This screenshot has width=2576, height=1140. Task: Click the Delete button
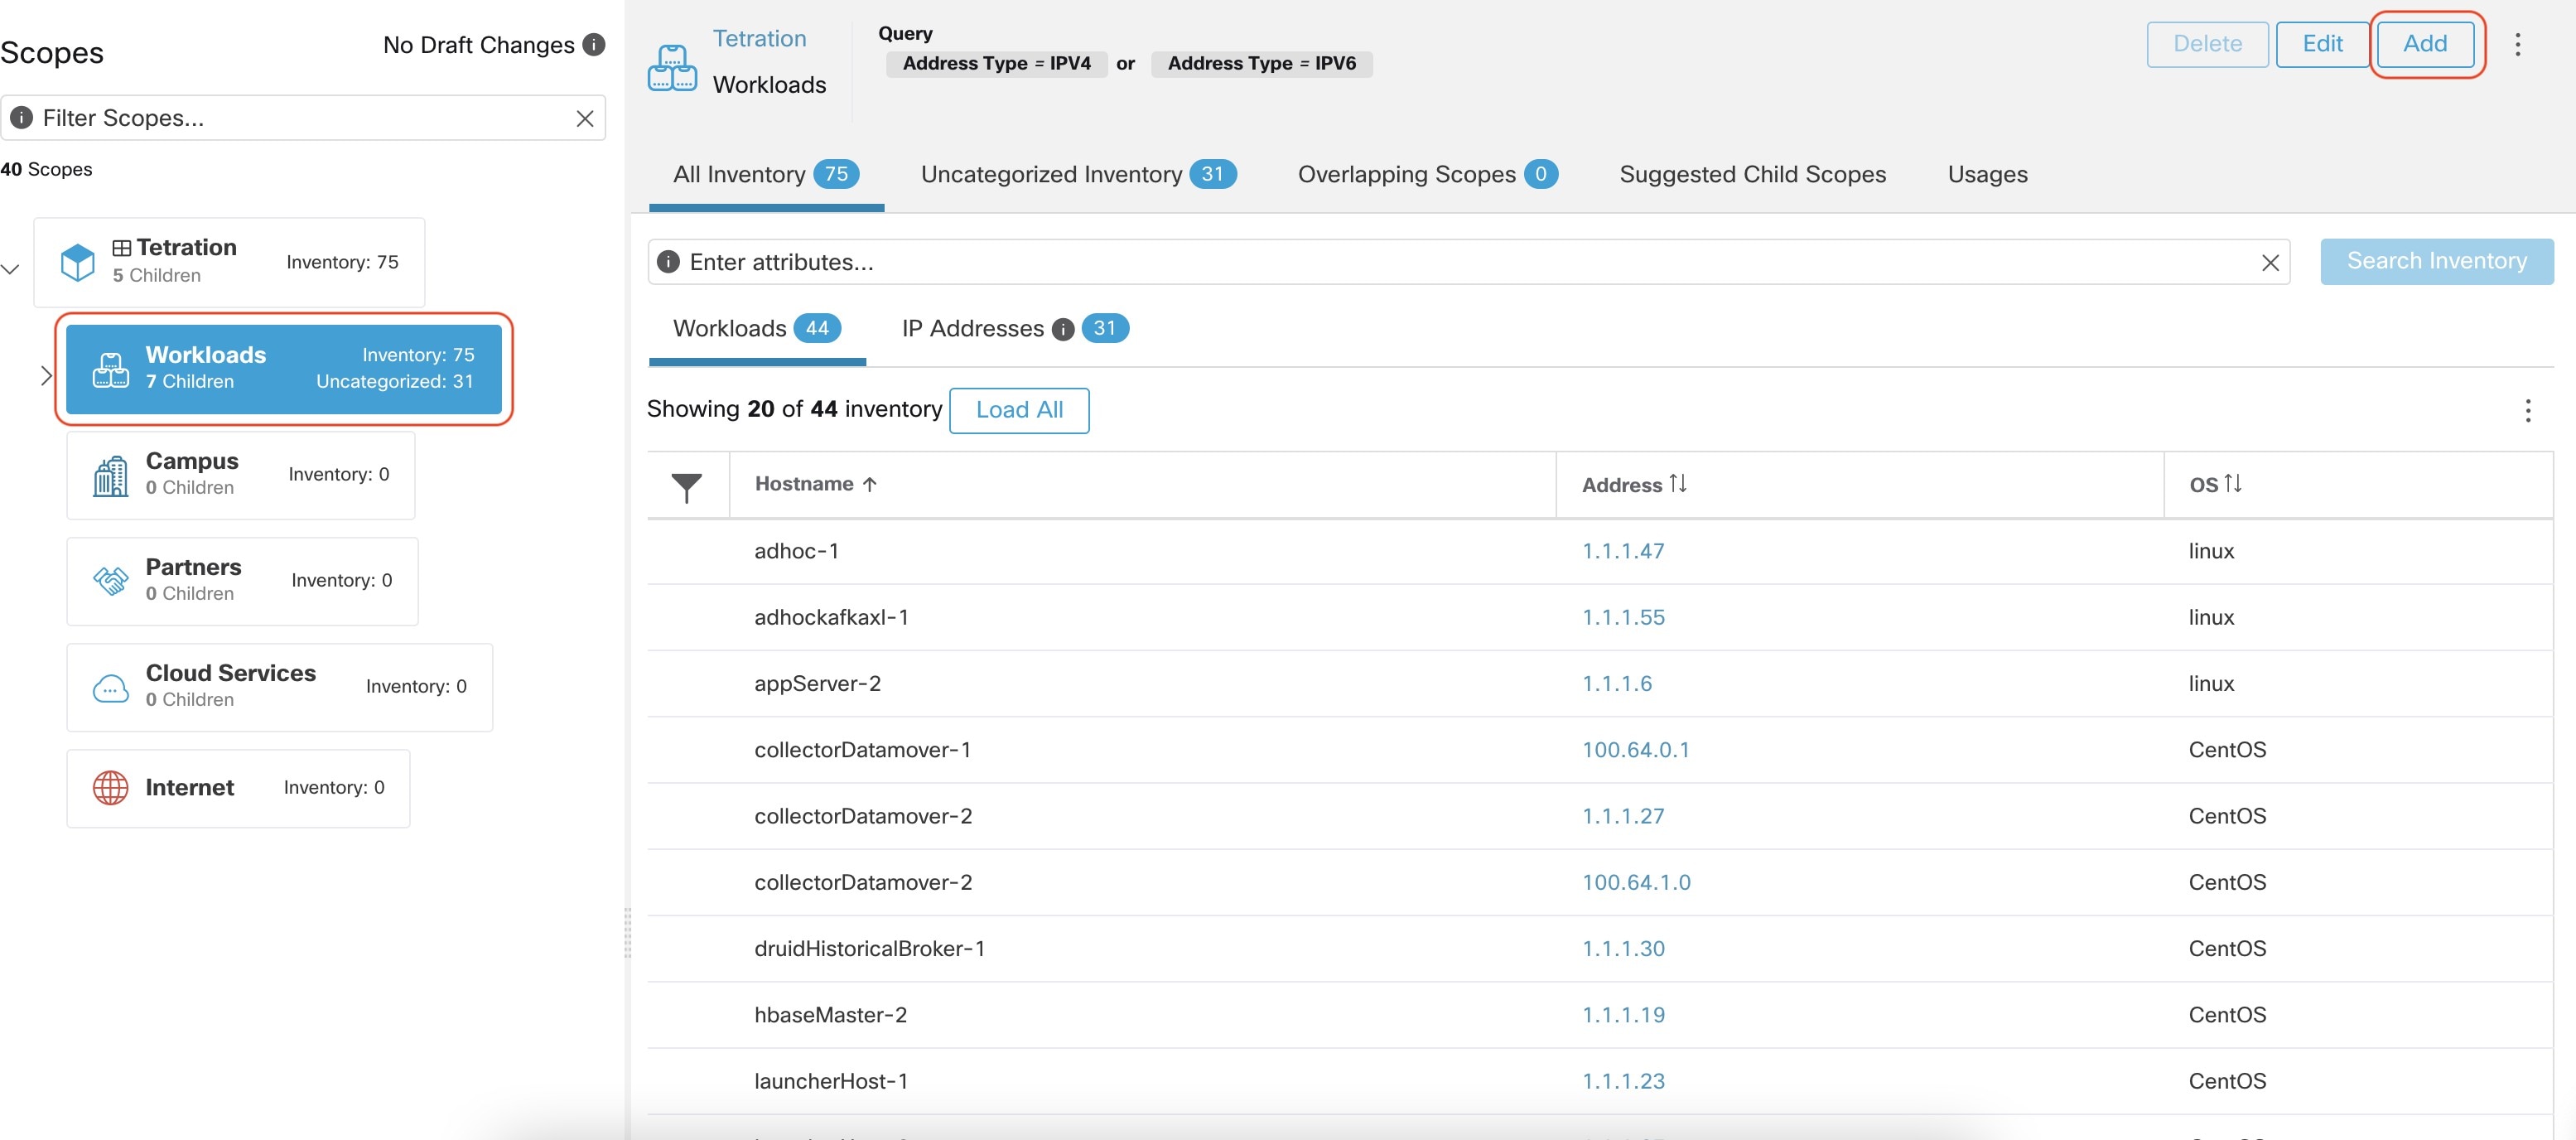tap(2207, 44)
